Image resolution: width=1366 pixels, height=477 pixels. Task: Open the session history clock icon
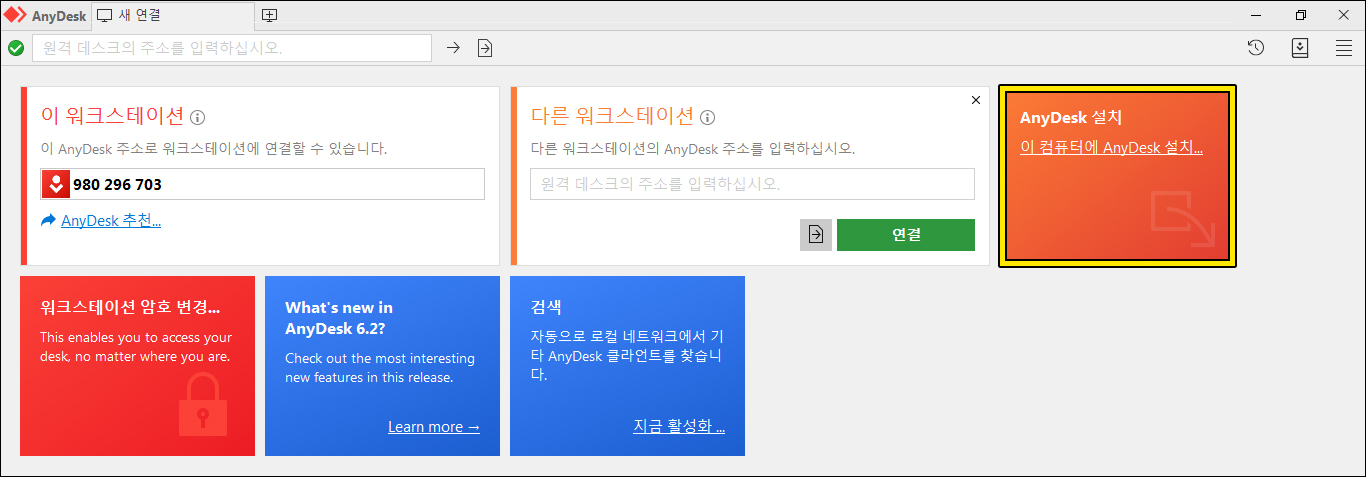pyautogui.click(x=1256, y=48)
